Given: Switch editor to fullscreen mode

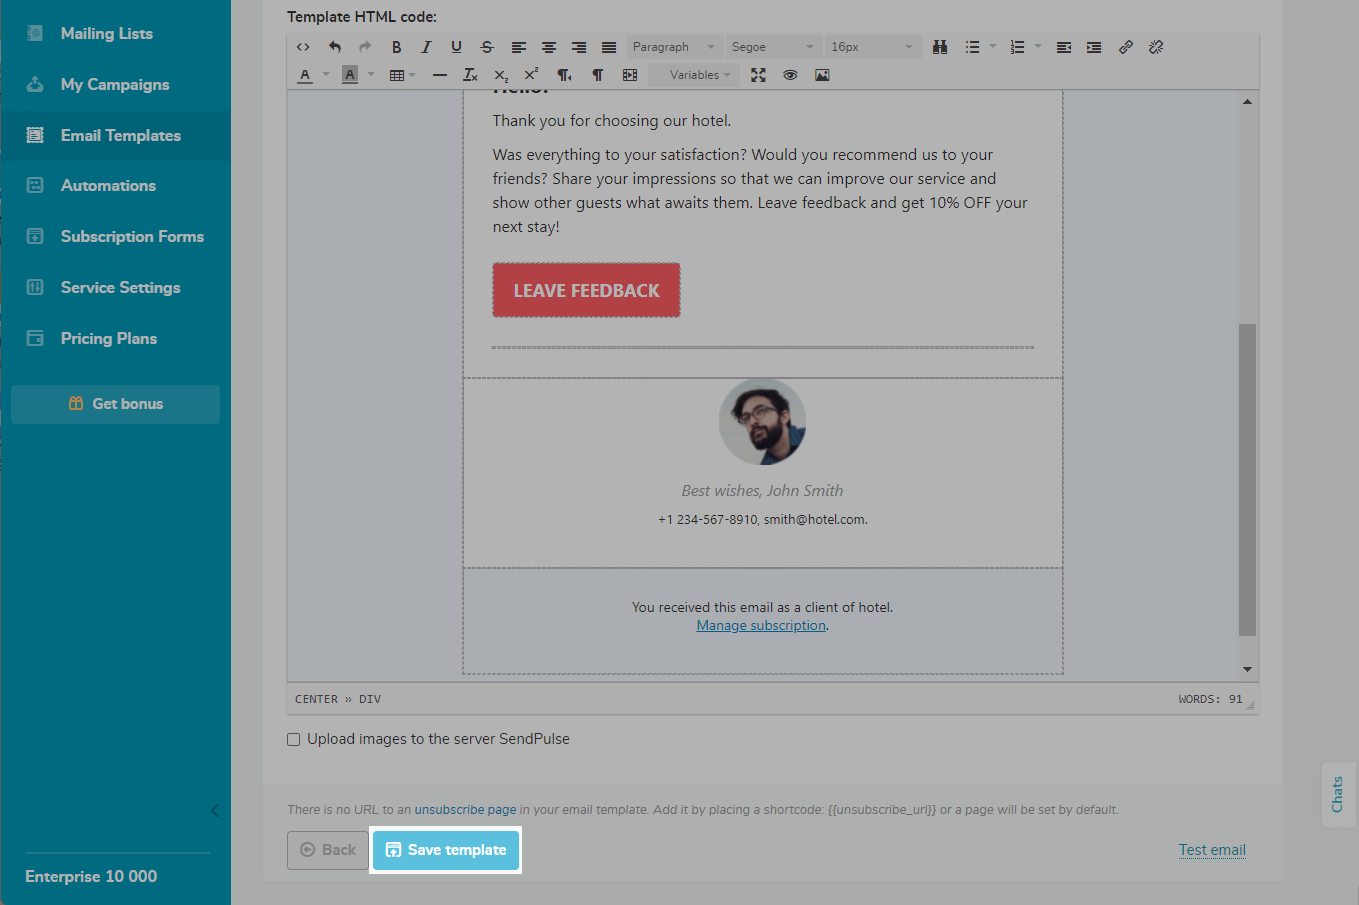Looking at the screenshot, I should (759, 75).
